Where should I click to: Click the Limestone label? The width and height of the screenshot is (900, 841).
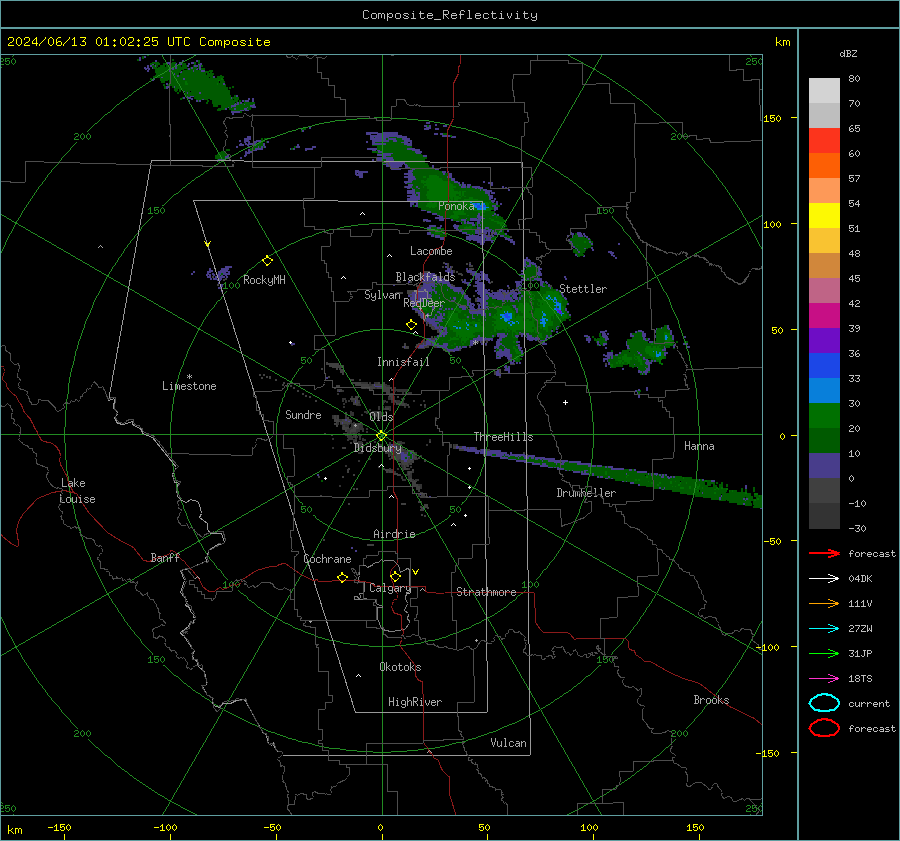point(189,386)
